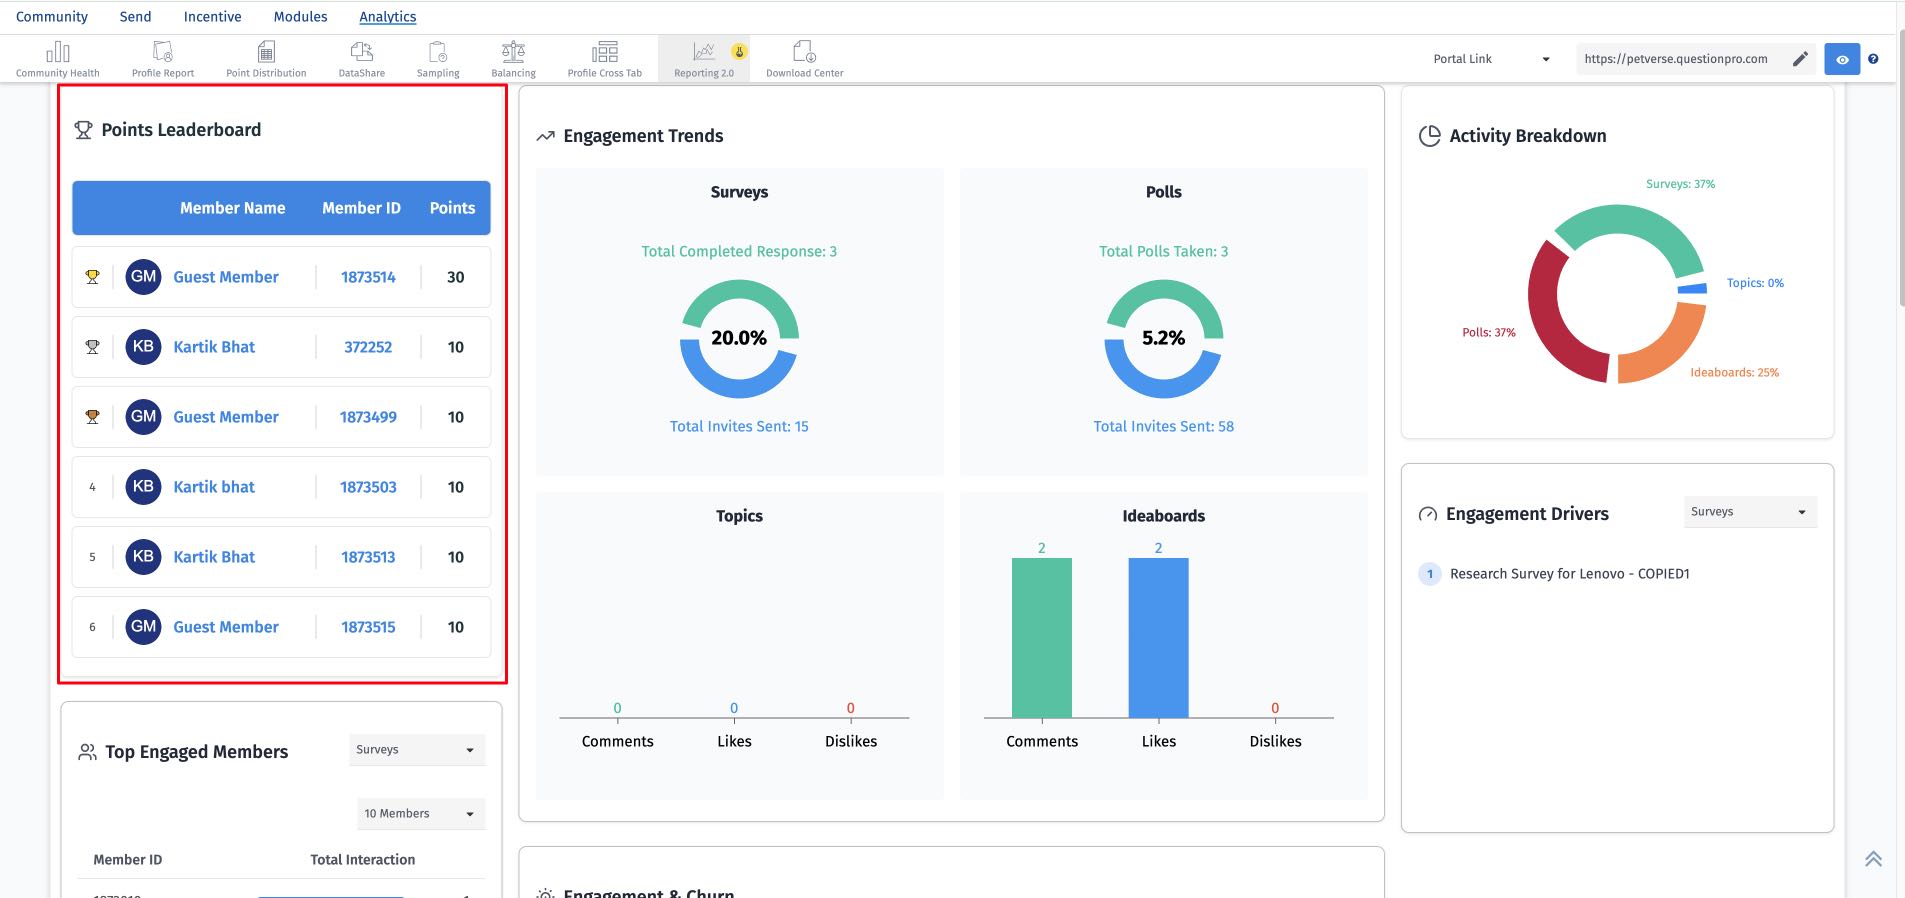Image resolution: width=1905 pixels, height=898 pixels.
Task: Open the DataShare tool
Action: 362,59
